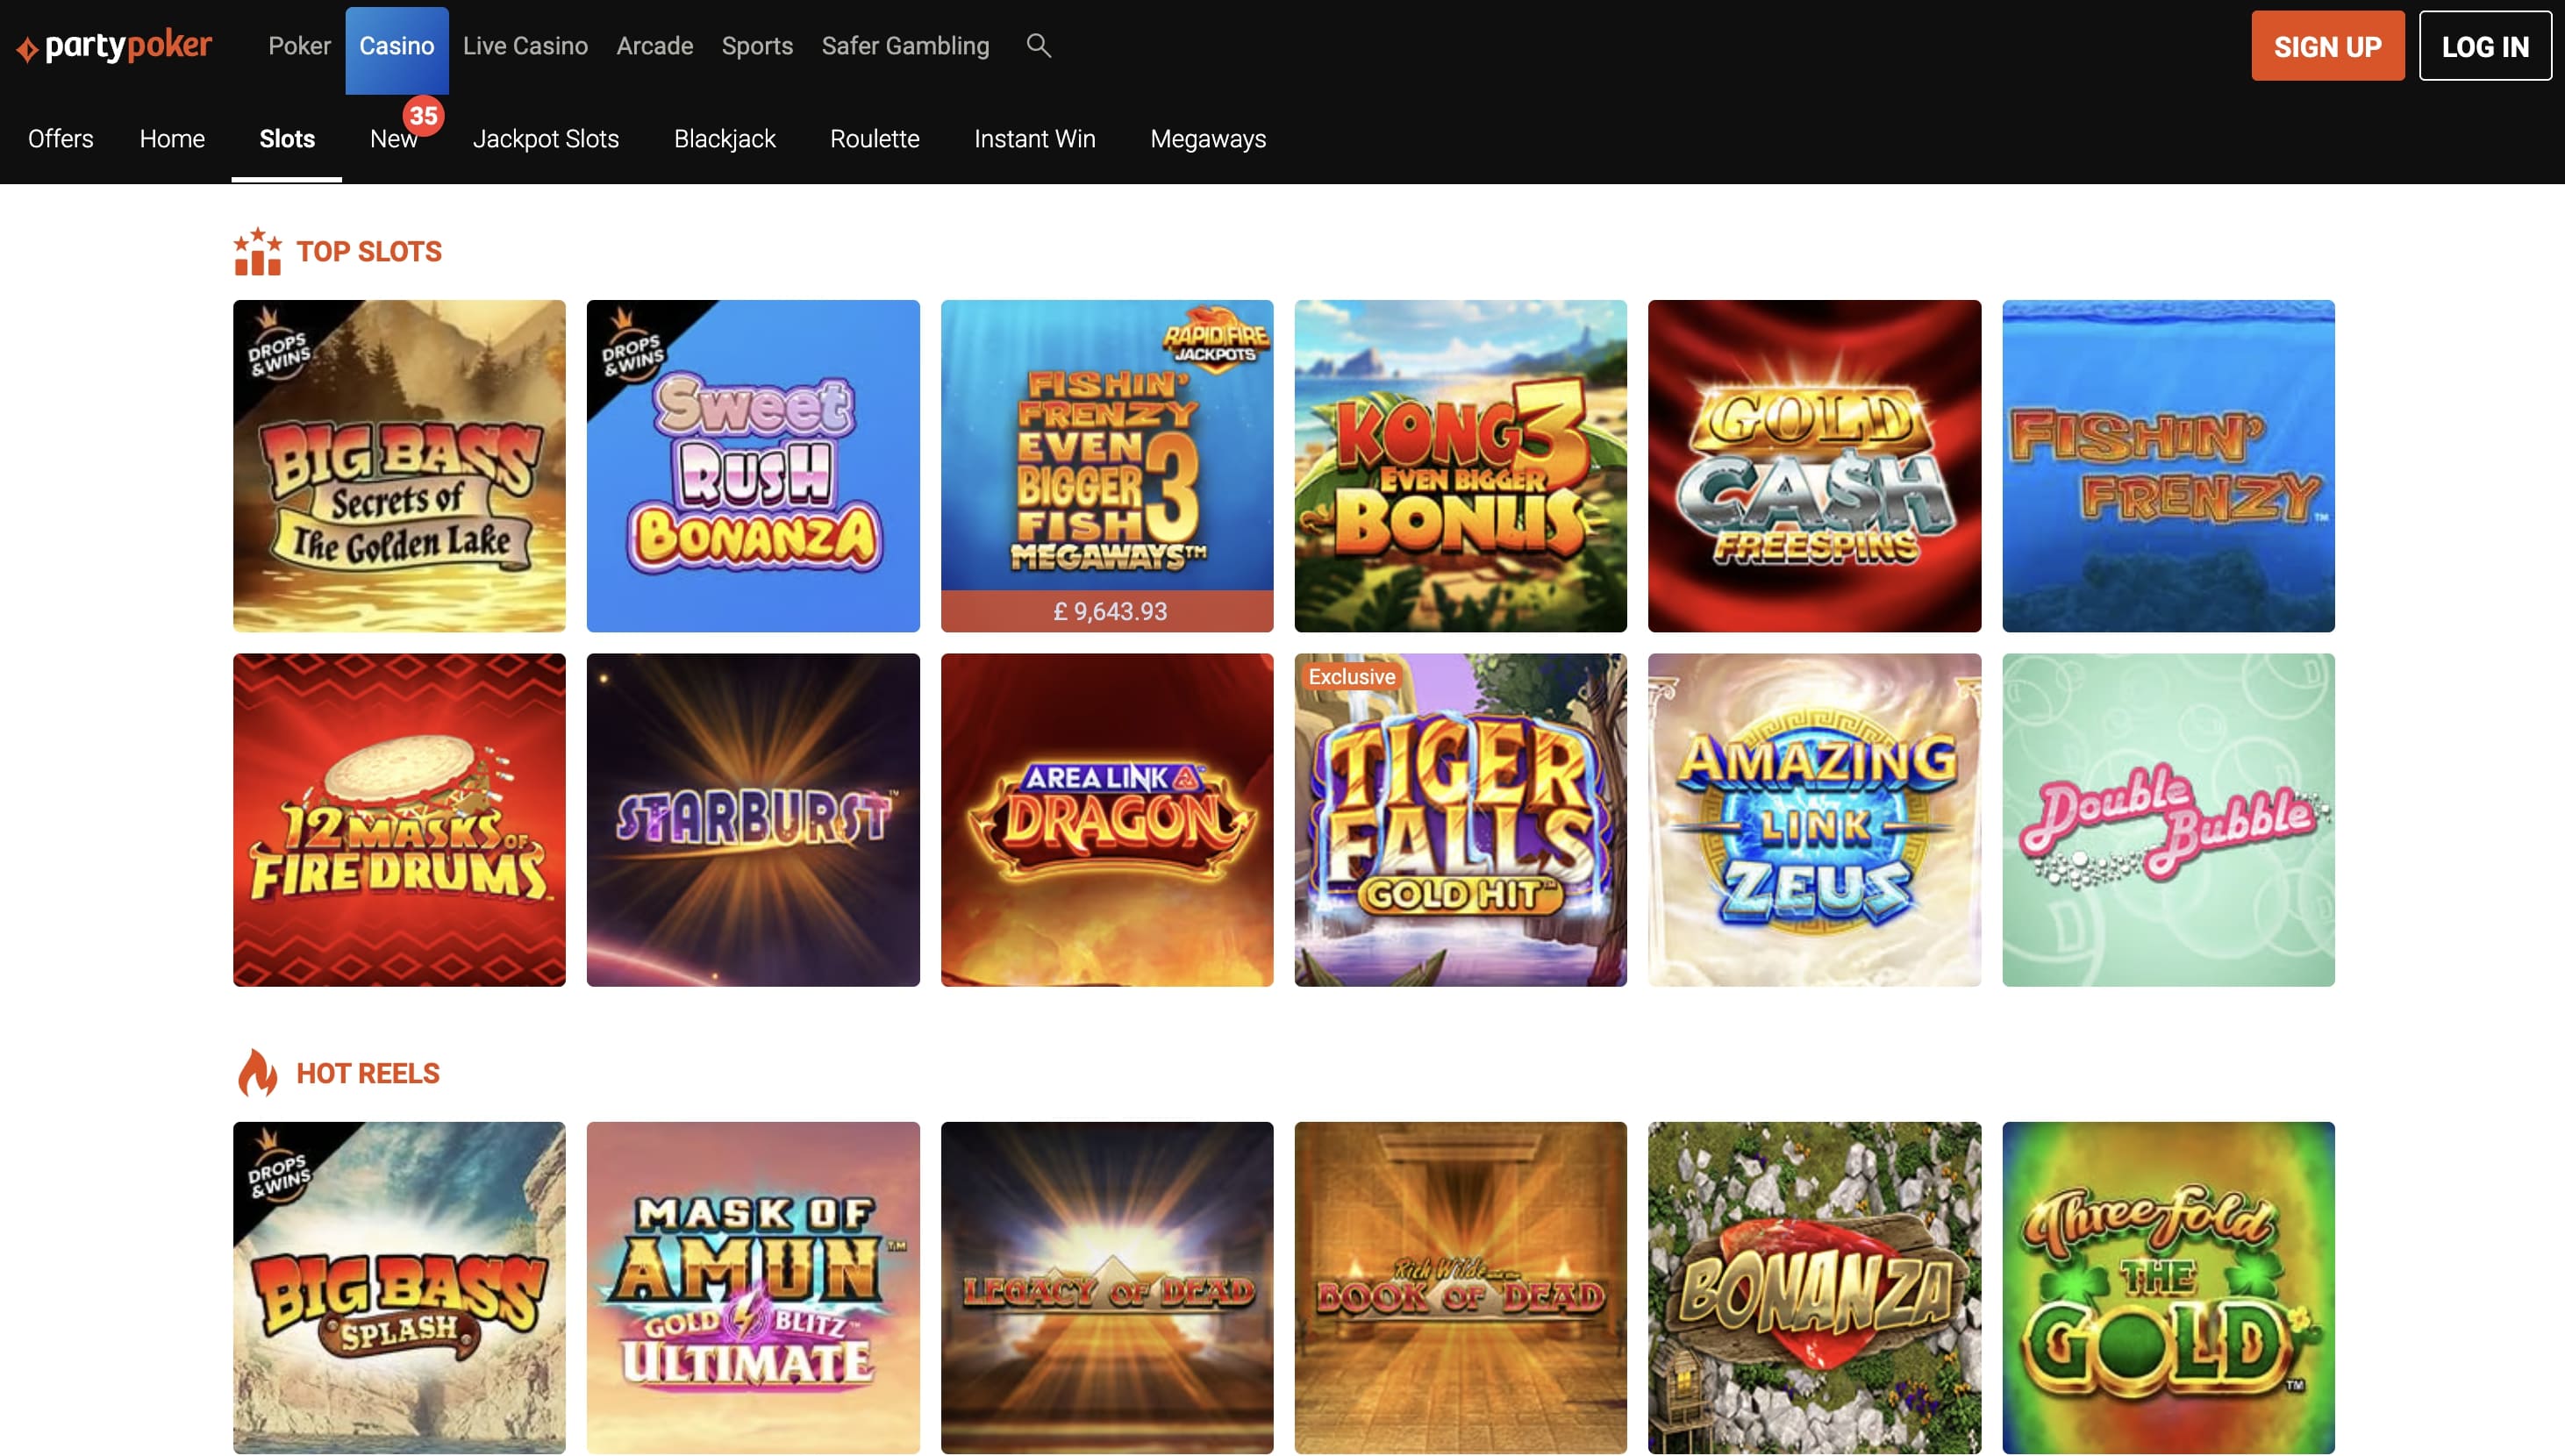This screenshot has width=2565, height=1456.
Task: Open the Jackpot Slots section
Action: pos(546,139)
